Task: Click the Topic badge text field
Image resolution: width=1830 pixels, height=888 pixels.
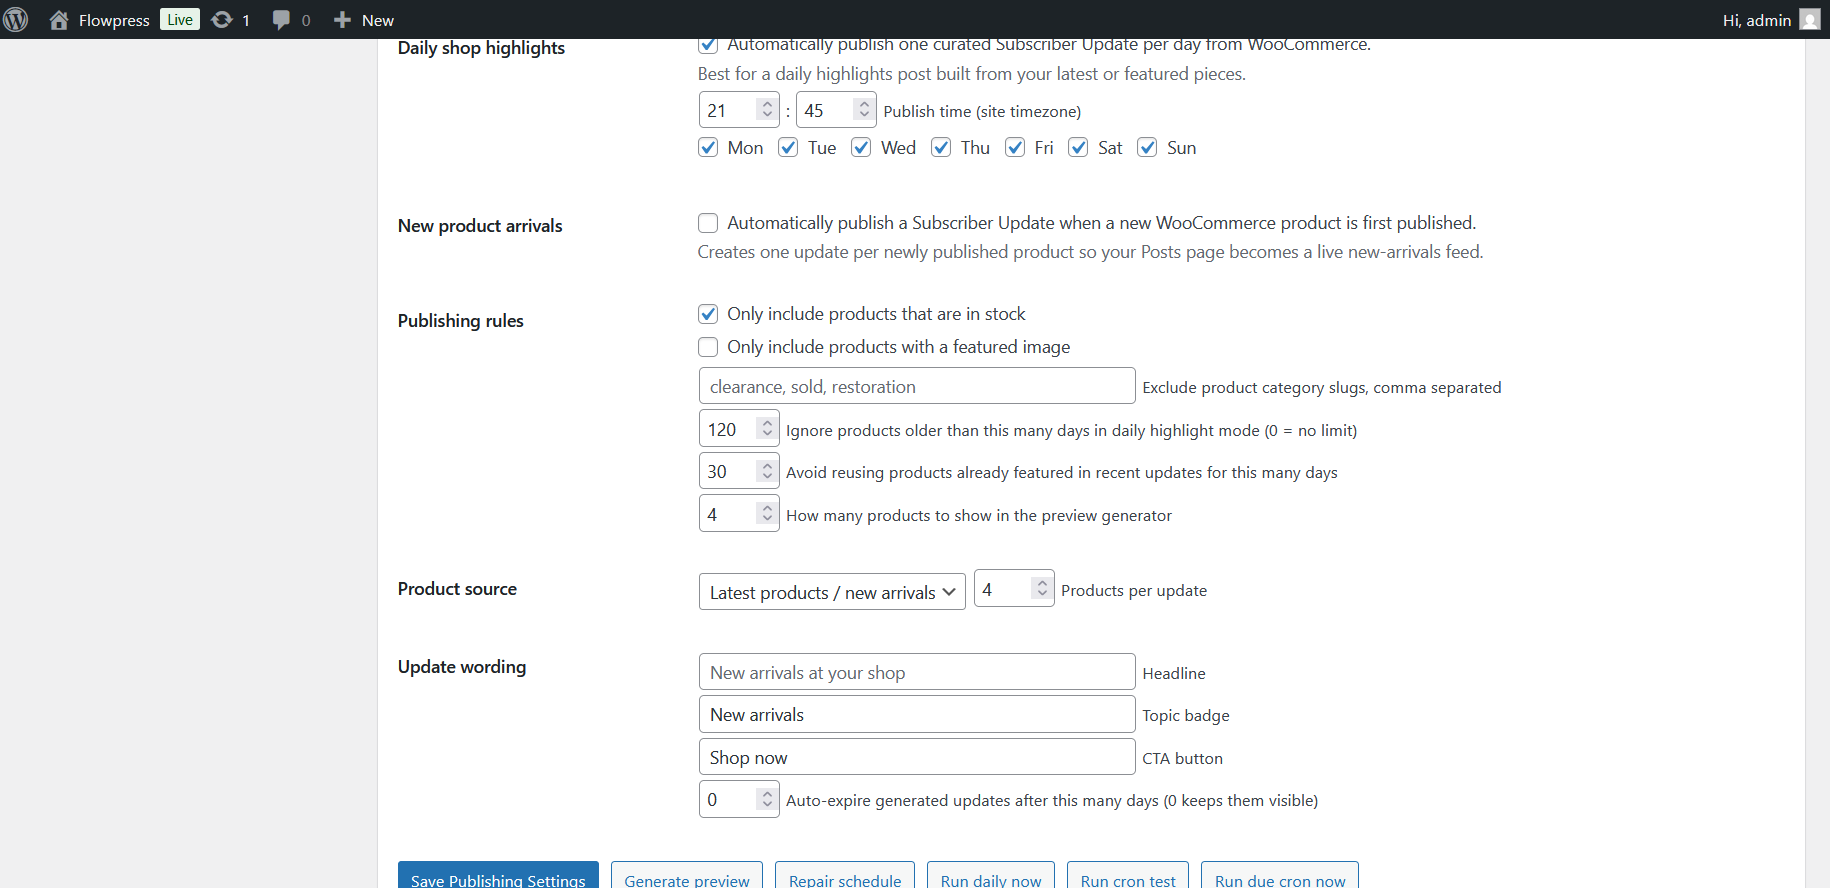Action: [x=917, y=714]
